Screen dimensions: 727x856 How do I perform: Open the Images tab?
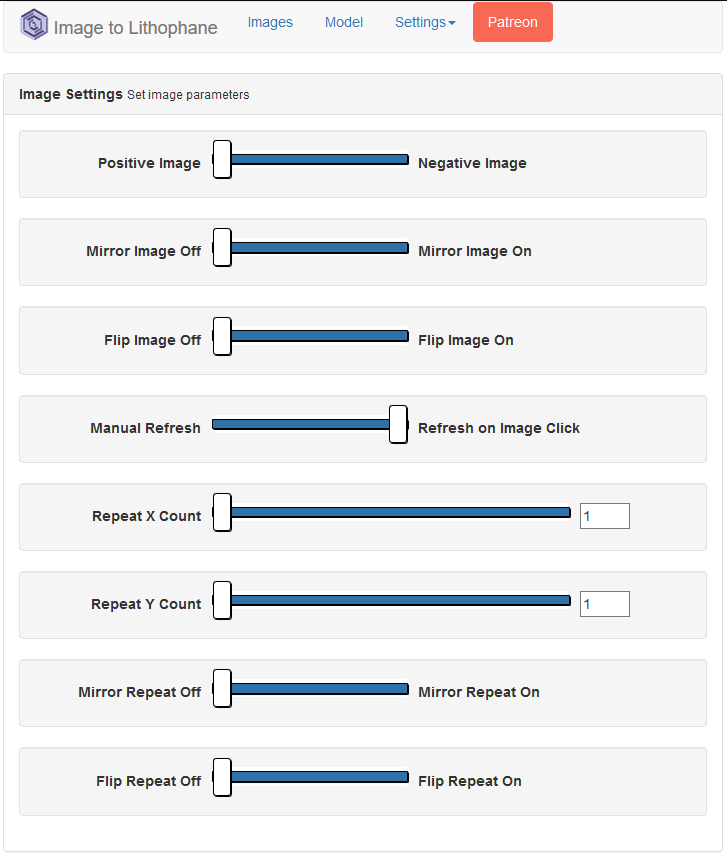tap(270, 22)
